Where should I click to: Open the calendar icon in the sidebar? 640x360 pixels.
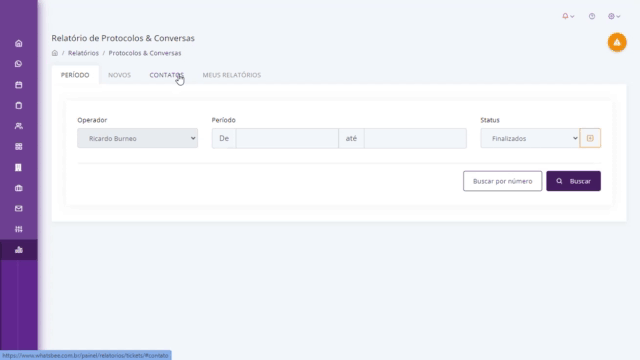tap(19, 85)
